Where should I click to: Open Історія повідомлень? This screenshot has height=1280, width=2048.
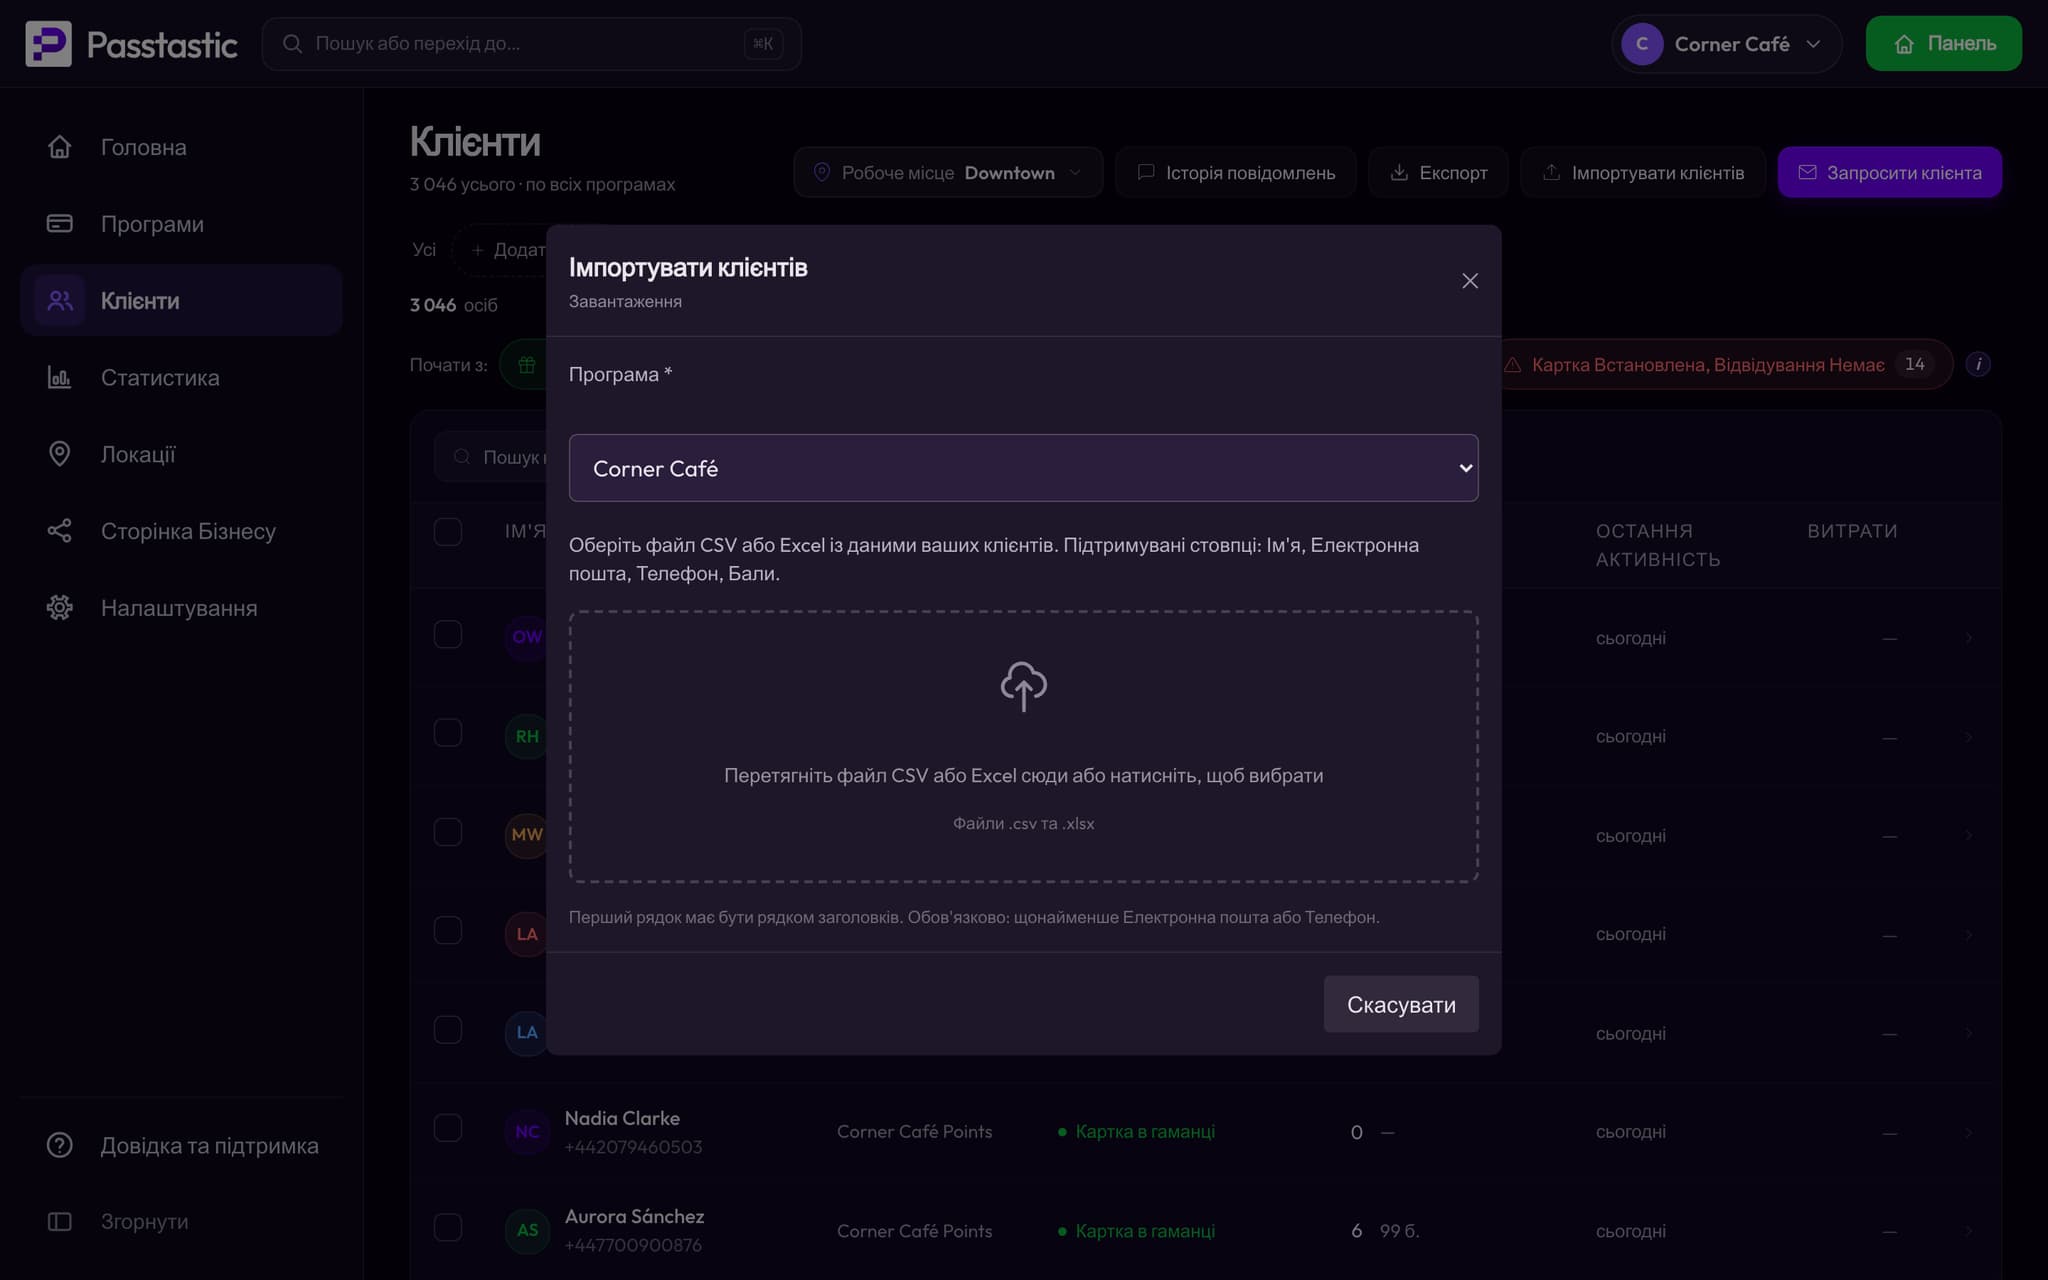tap(1235, 172)
